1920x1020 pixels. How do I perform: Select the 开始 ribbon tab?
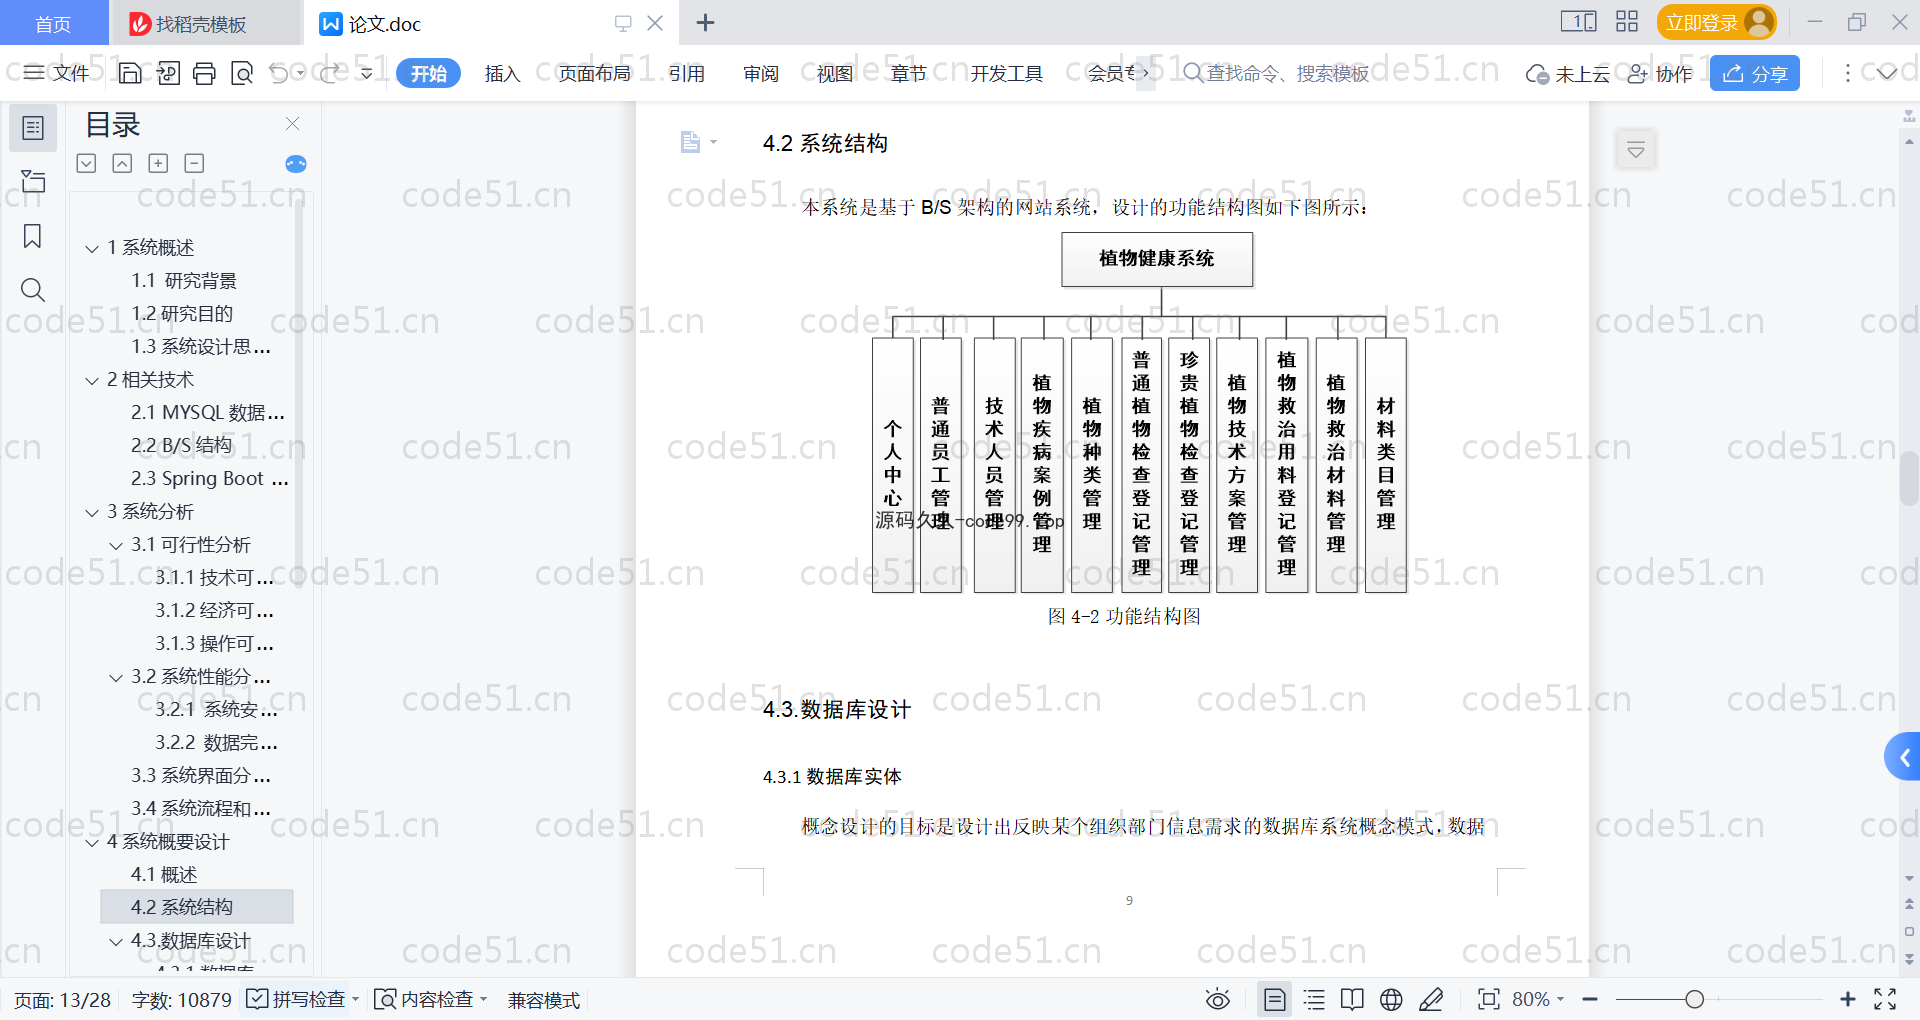[428, 73]
